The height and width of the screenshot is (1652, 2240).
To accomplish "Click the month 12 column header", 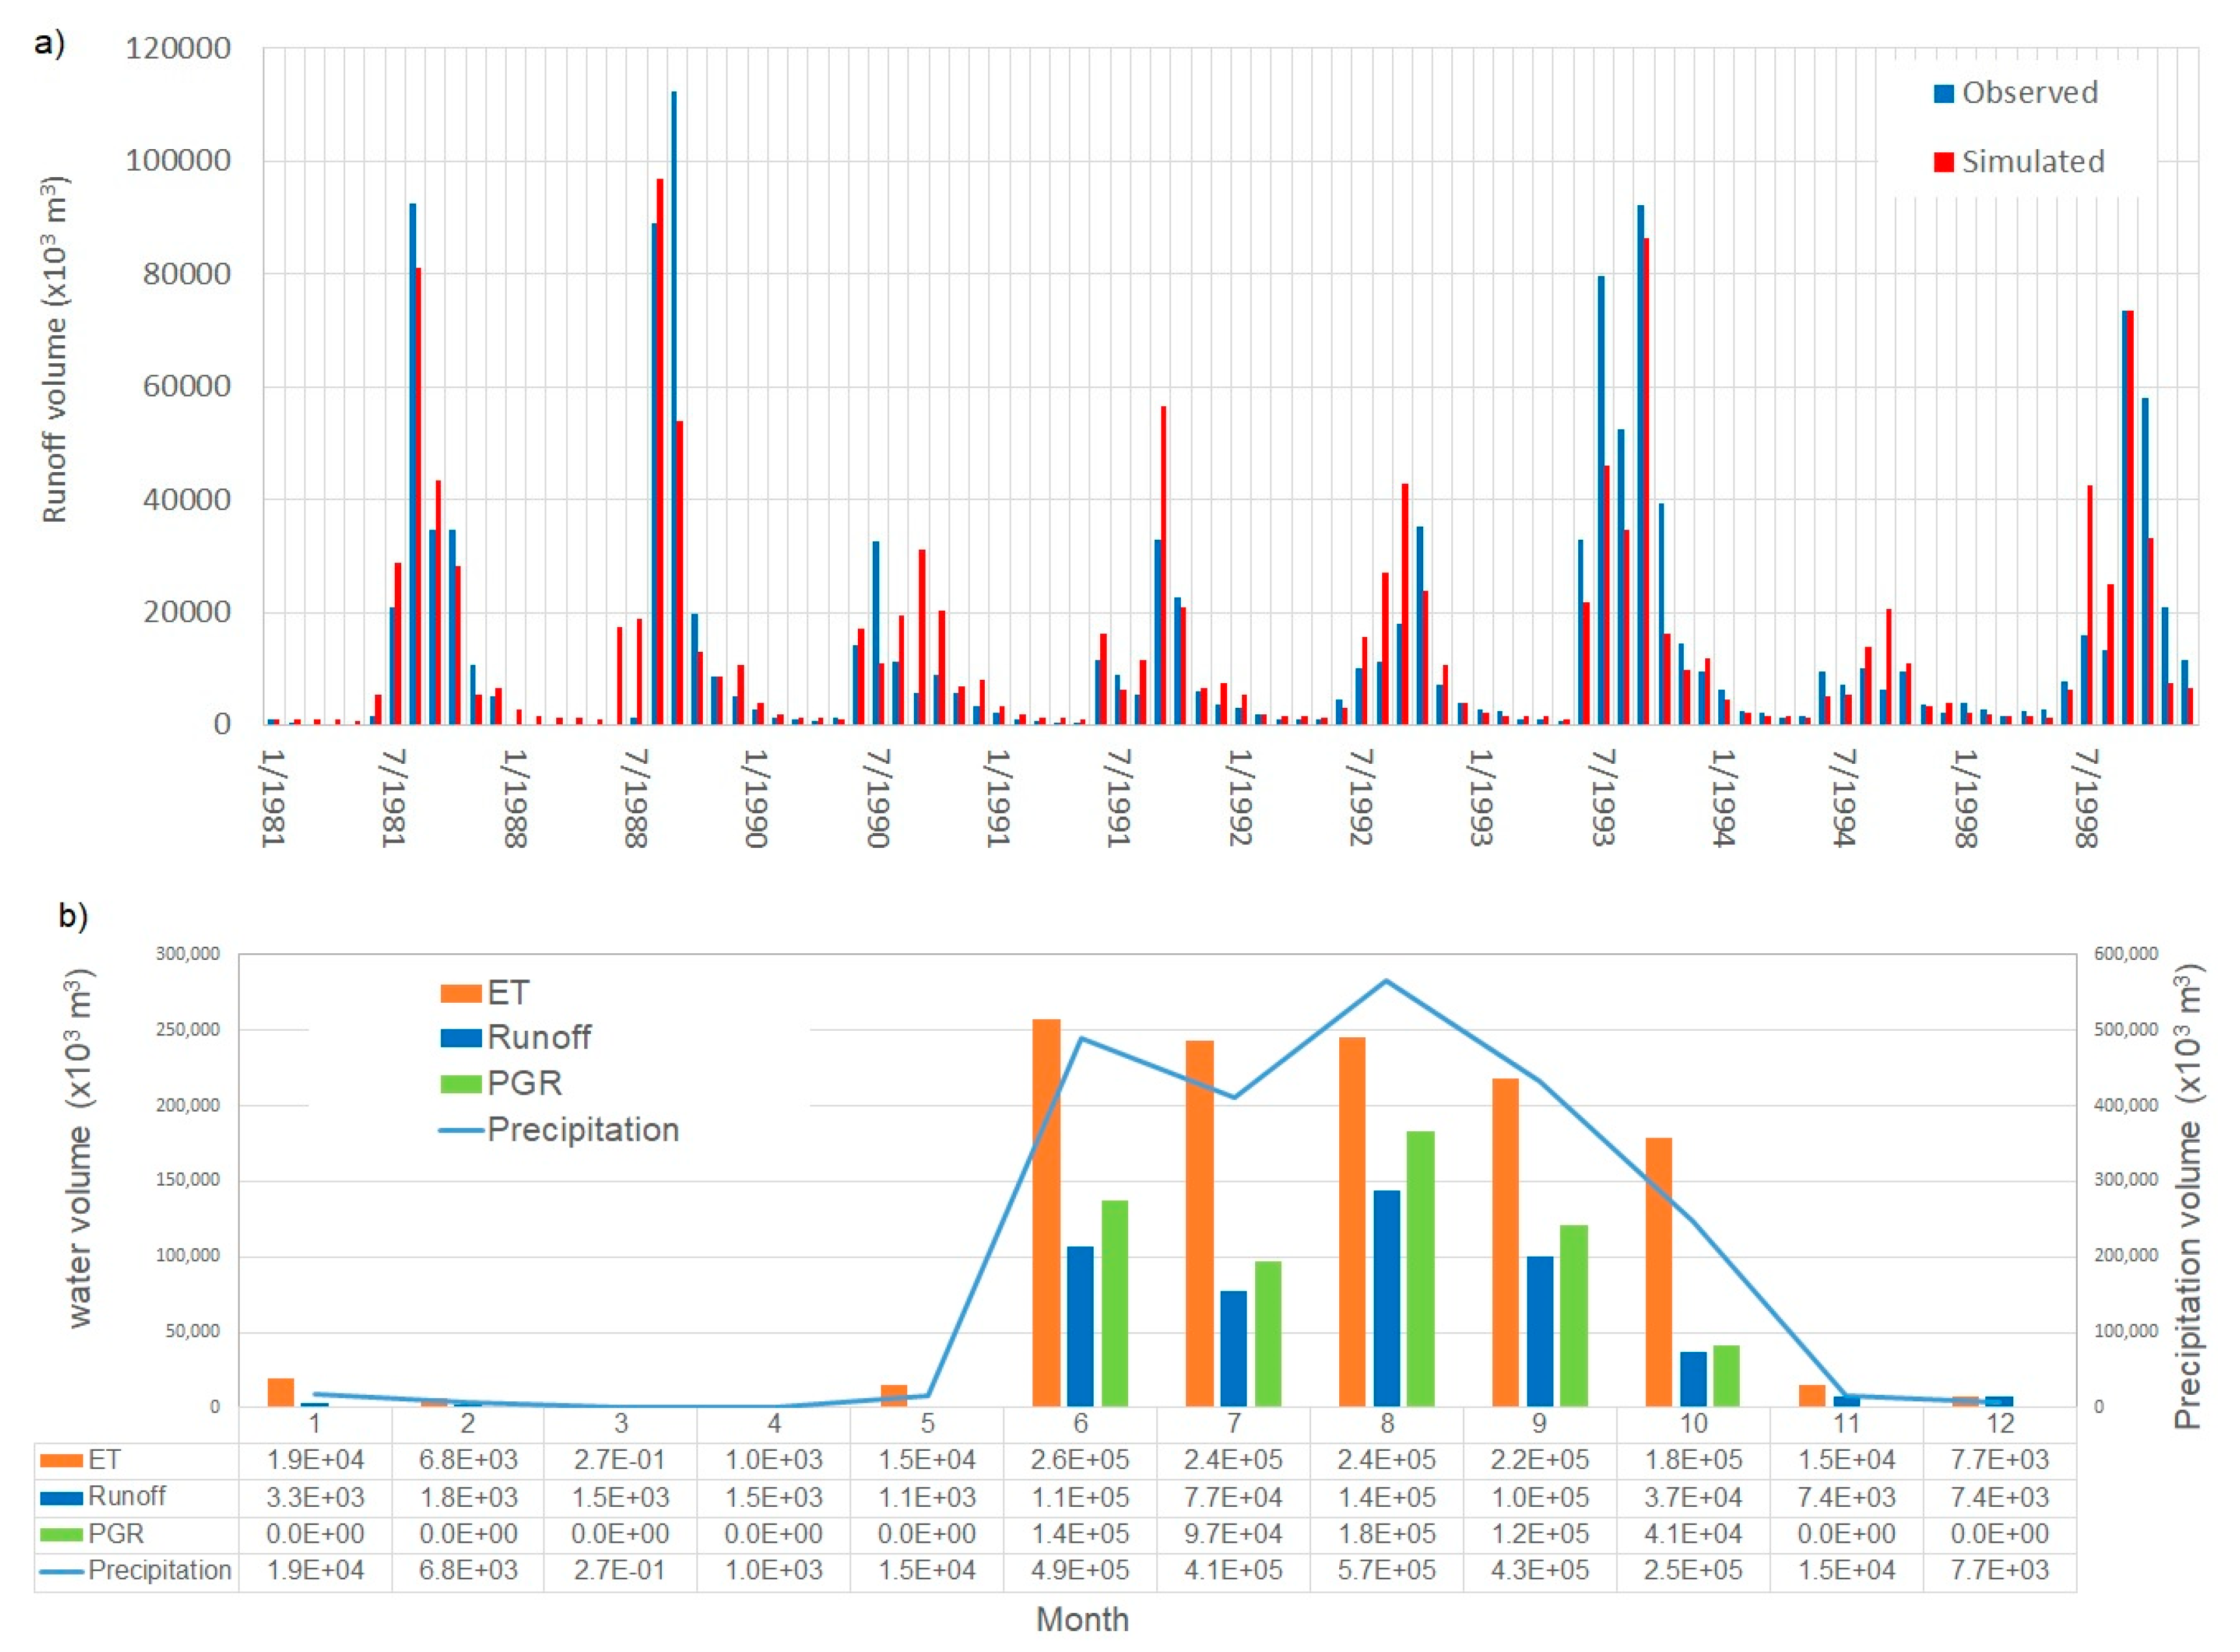I will pyautogui.click(x=1999, y=1424).
